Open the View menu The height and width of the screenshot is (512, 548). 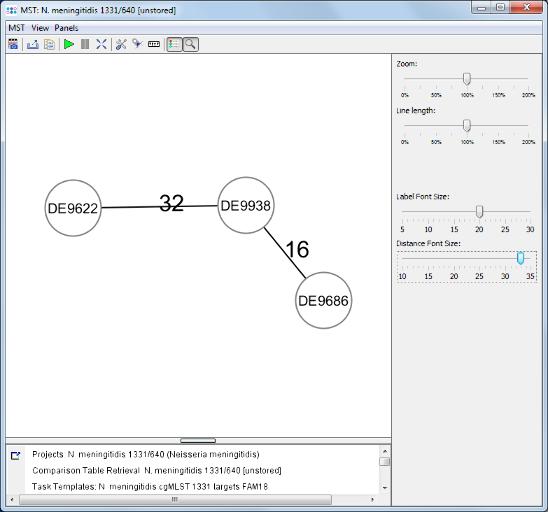tap(40, 28)
